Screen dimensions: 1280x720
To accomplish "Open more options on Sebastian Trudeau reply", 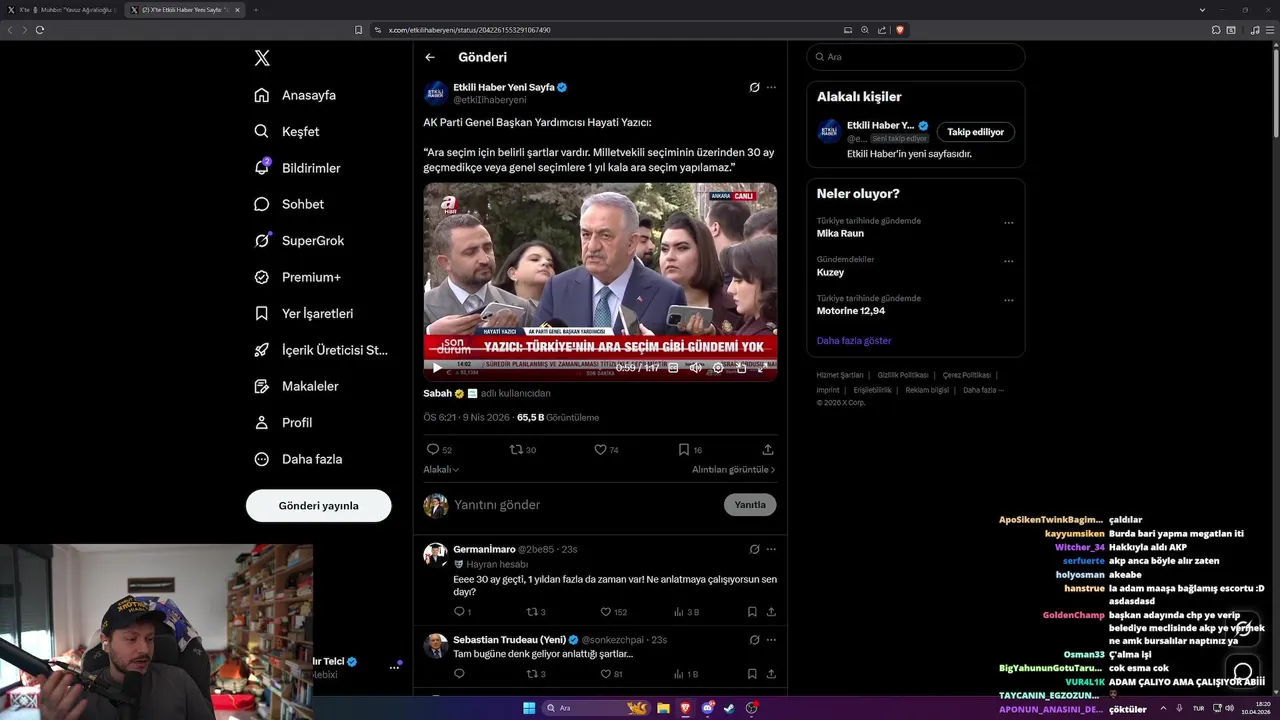I will (x=771, y=639).
